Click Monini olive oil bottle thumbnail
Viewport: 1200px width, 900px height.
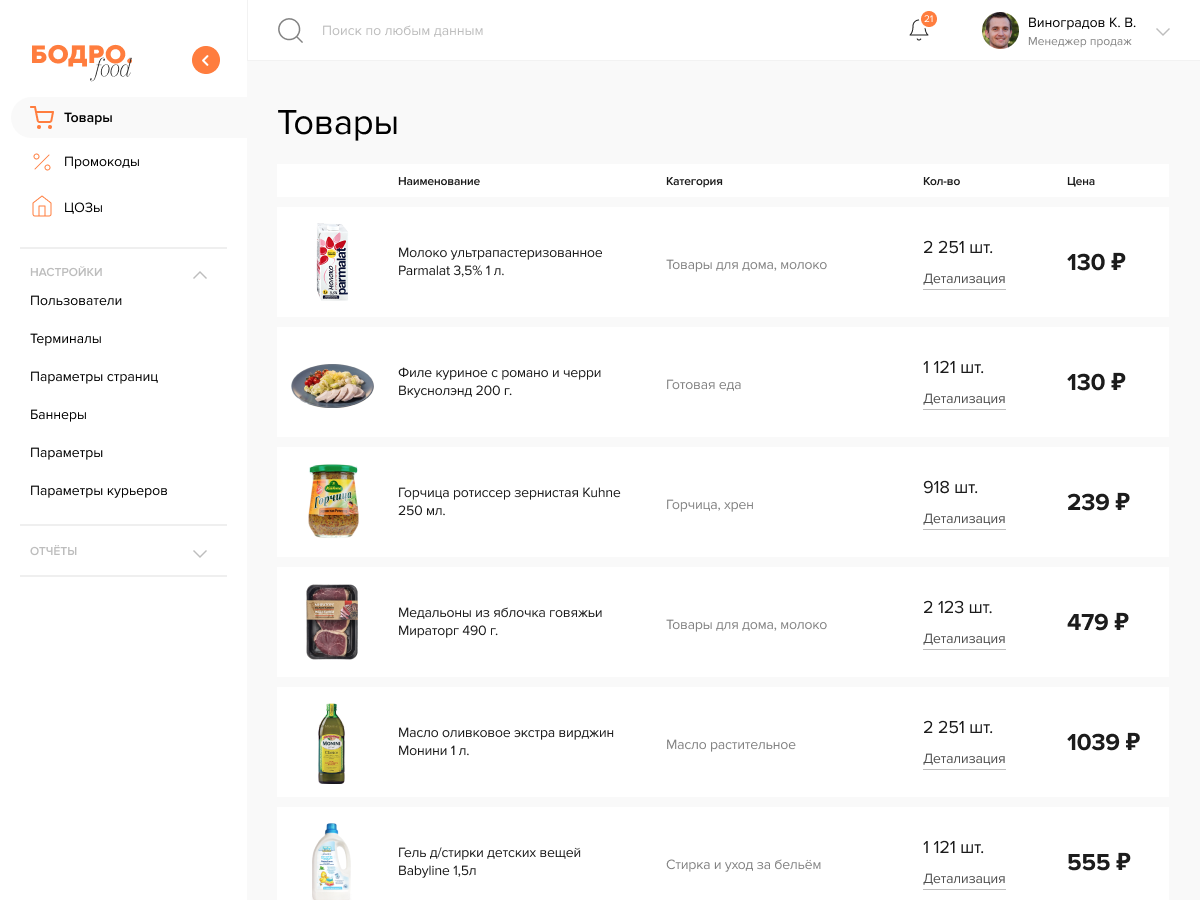tap(332, 743)
